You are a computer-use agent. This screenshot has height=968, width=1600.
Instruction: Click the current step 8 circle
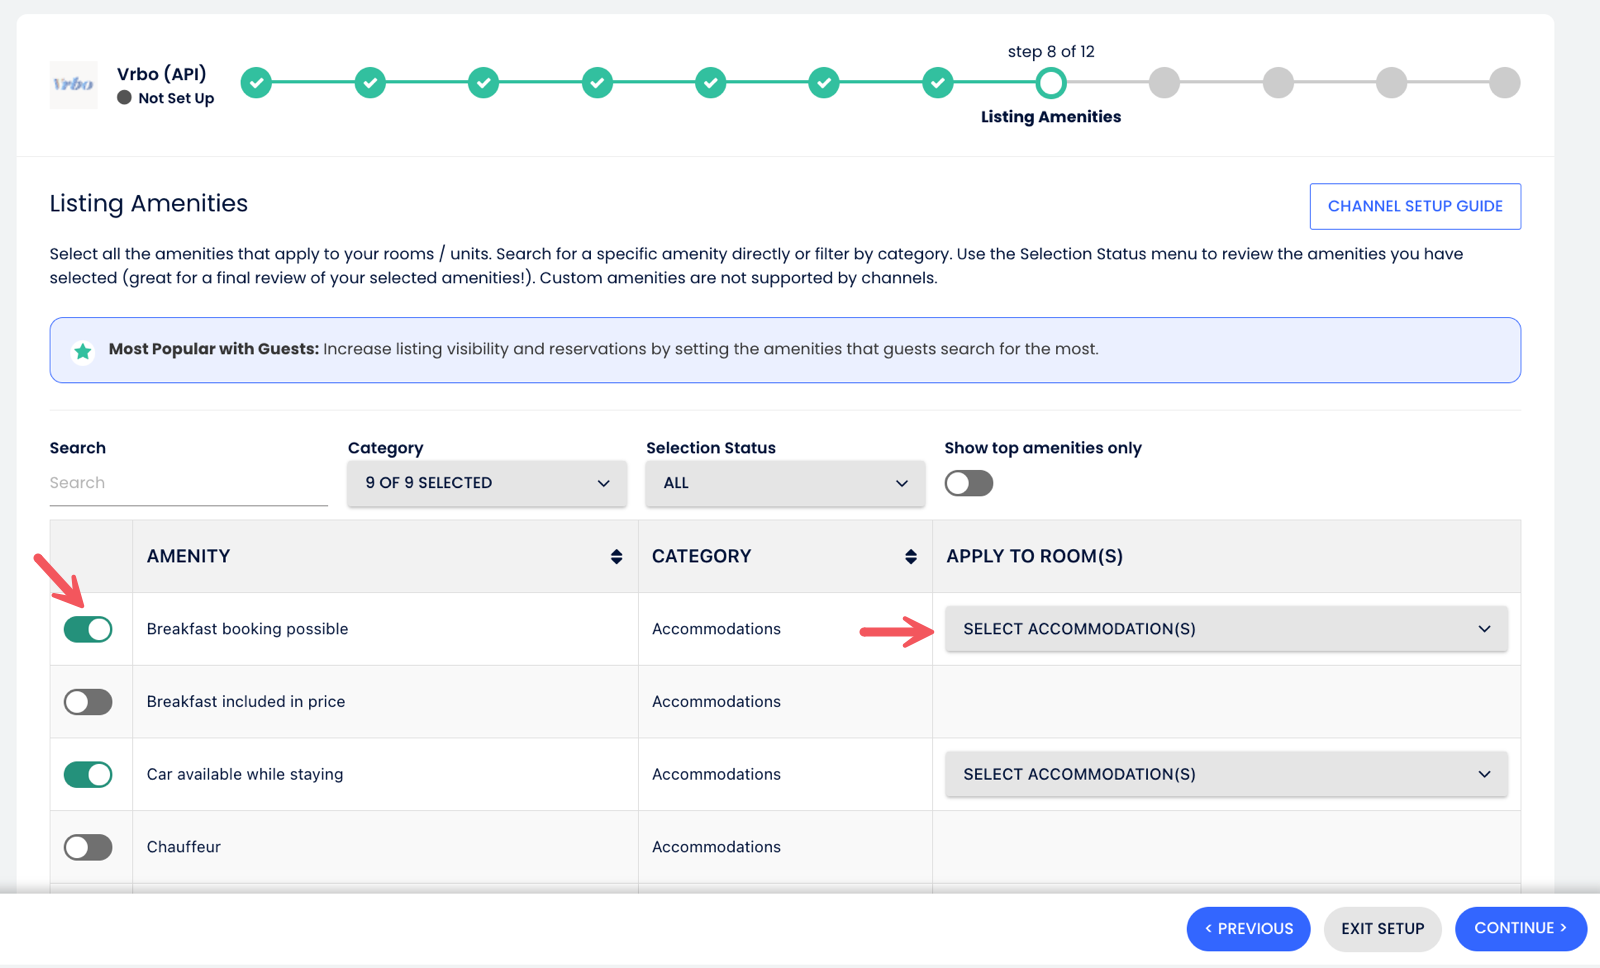click(1050, 83)
